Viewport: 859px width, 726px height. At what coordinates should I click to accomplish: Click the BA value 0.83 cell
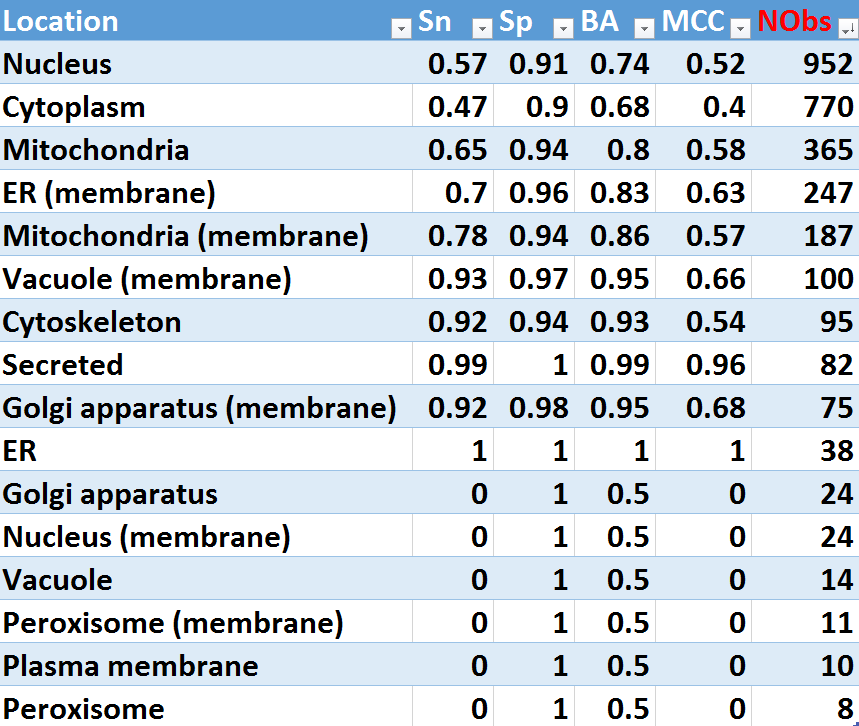click(x=619, y=193)
